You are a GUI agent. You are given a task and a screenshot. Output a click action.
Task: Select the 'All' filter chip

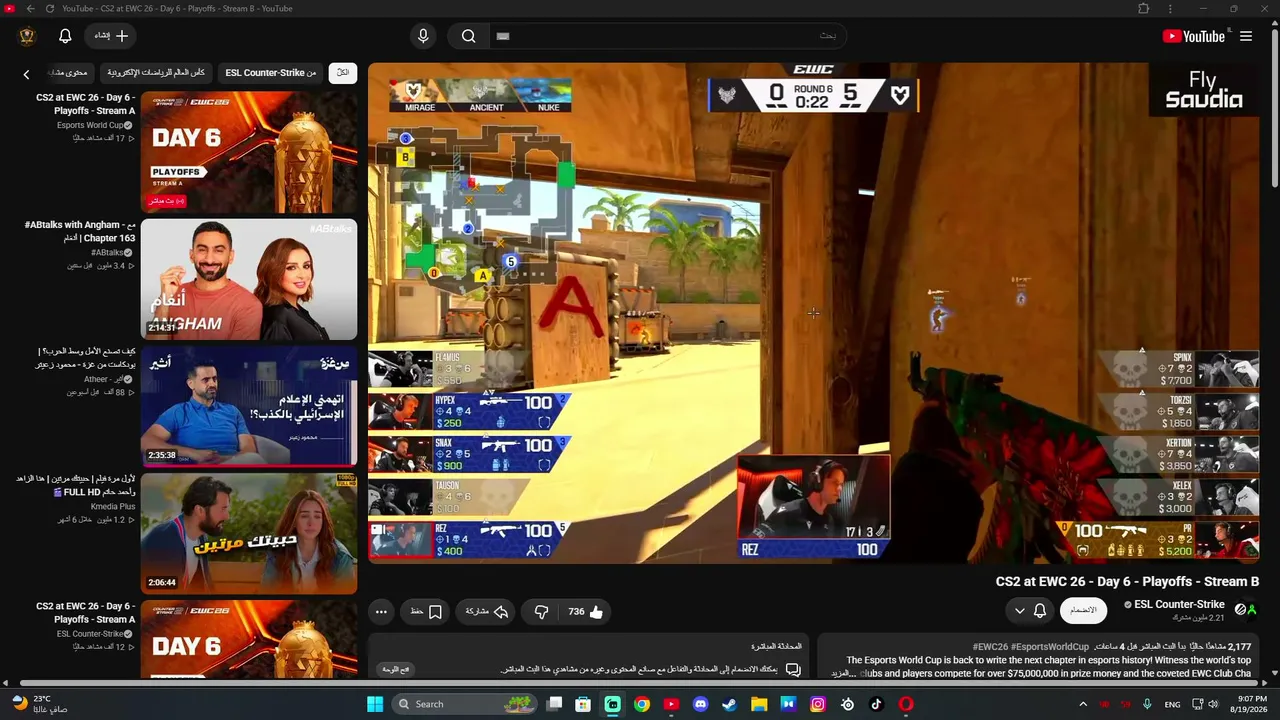(x=343, y=73)
